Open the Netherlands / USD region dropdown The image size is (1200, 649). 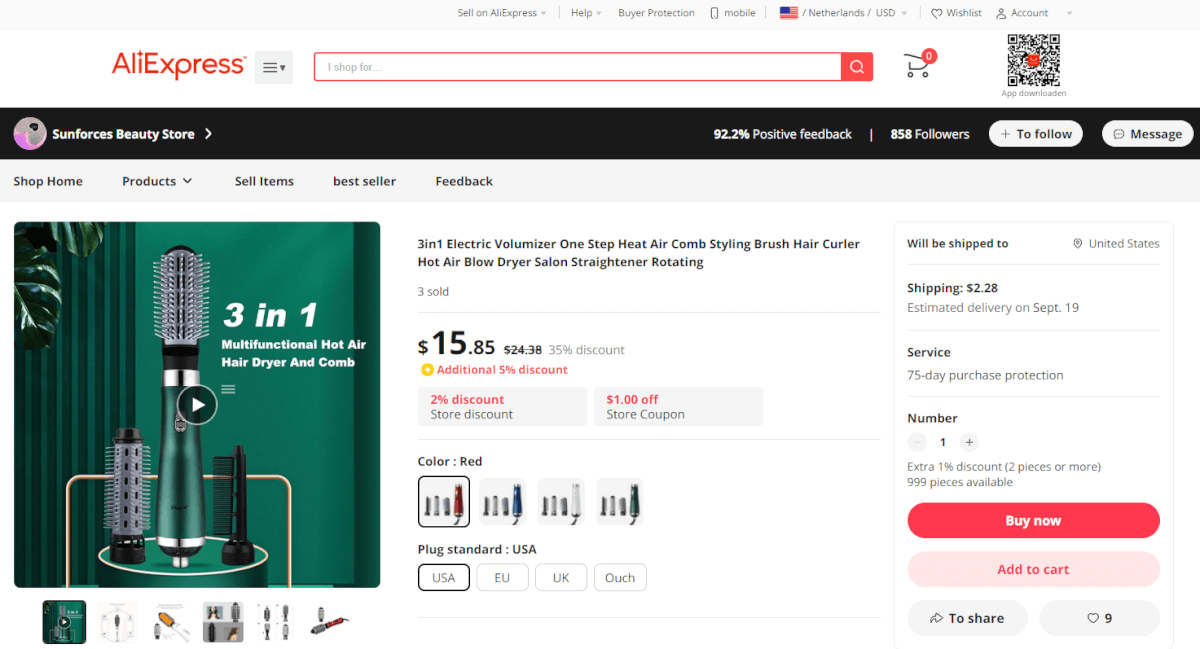(x=843, y=13)
